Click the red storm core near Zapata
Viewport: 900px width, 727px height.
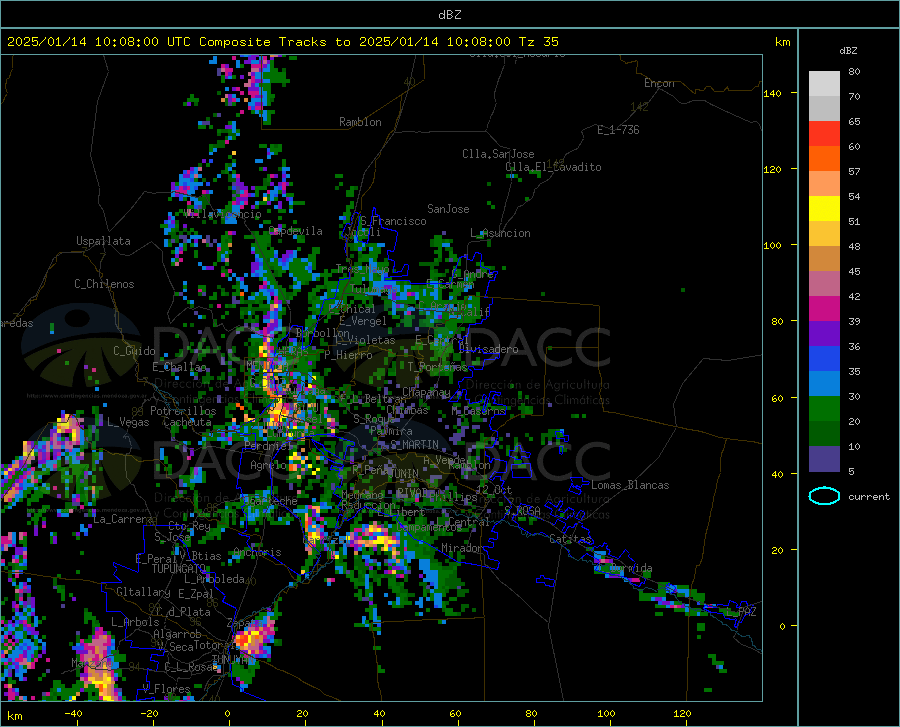pos(241,639)
